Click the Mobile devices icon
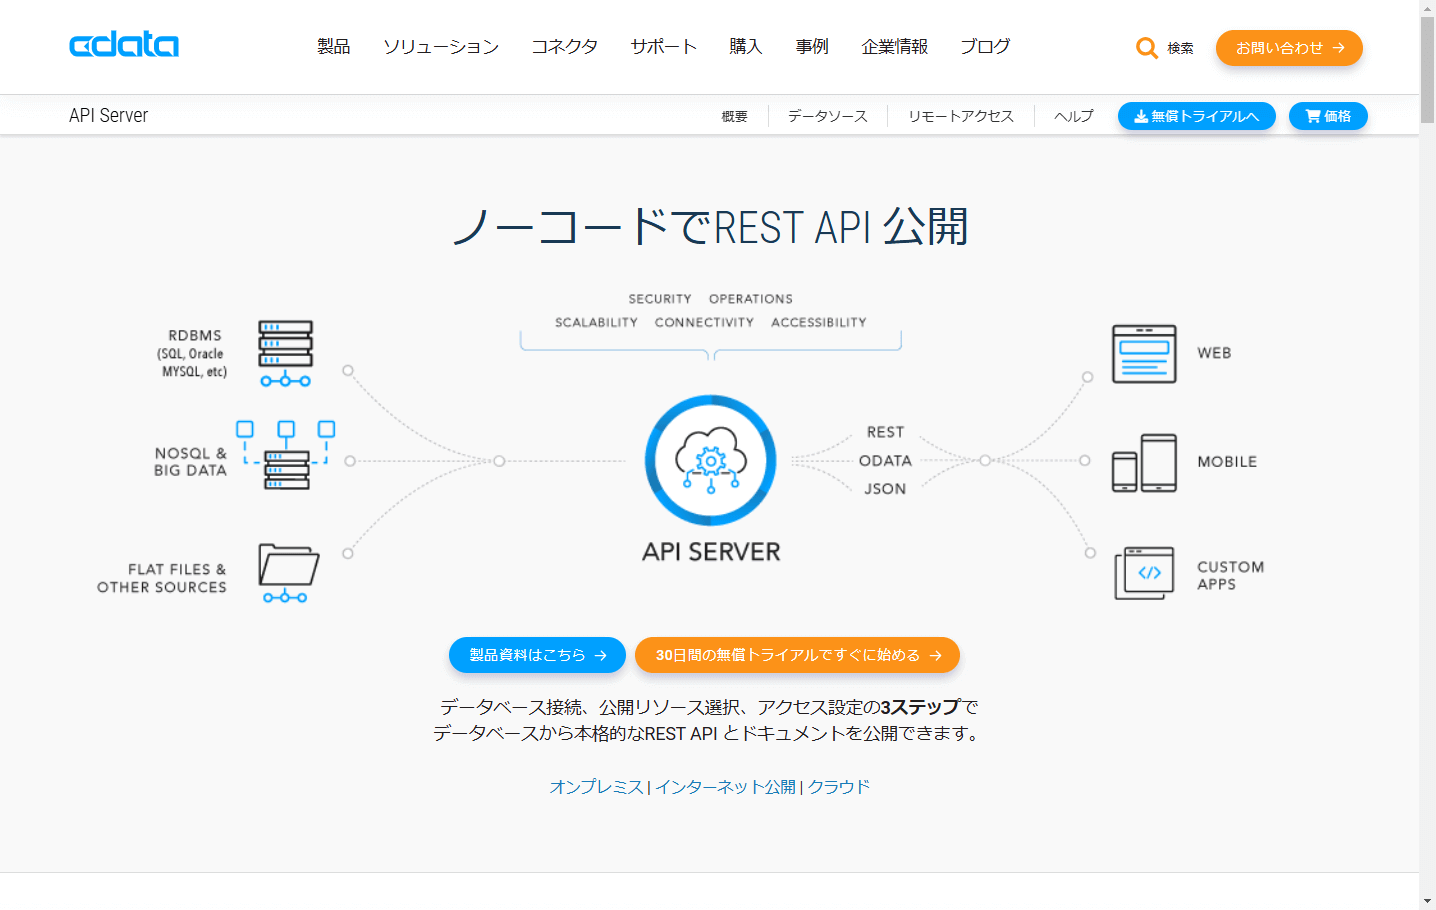This screenshot has height=910, width=1436. point(1144,463)
